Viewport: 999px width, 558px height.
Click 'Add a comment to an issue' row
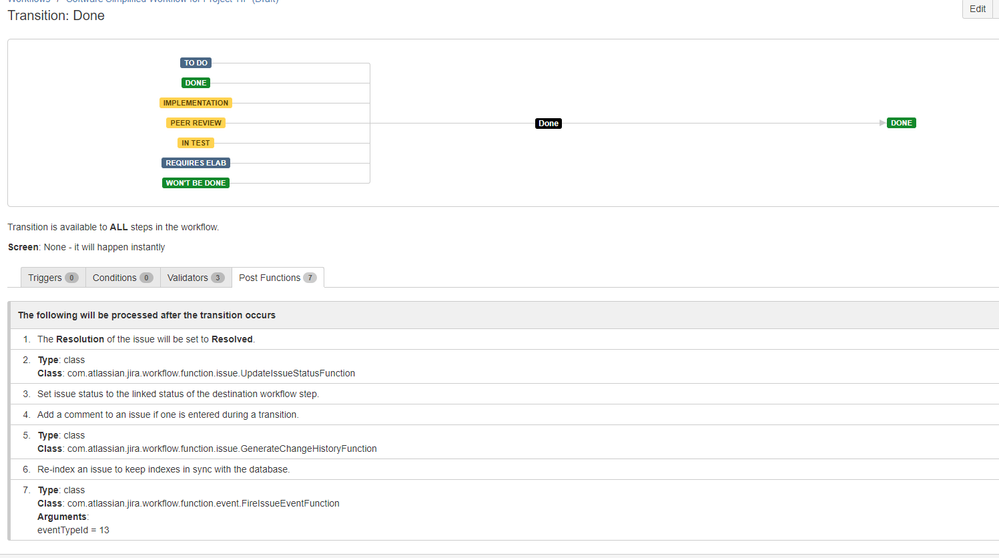coord(503,415)
